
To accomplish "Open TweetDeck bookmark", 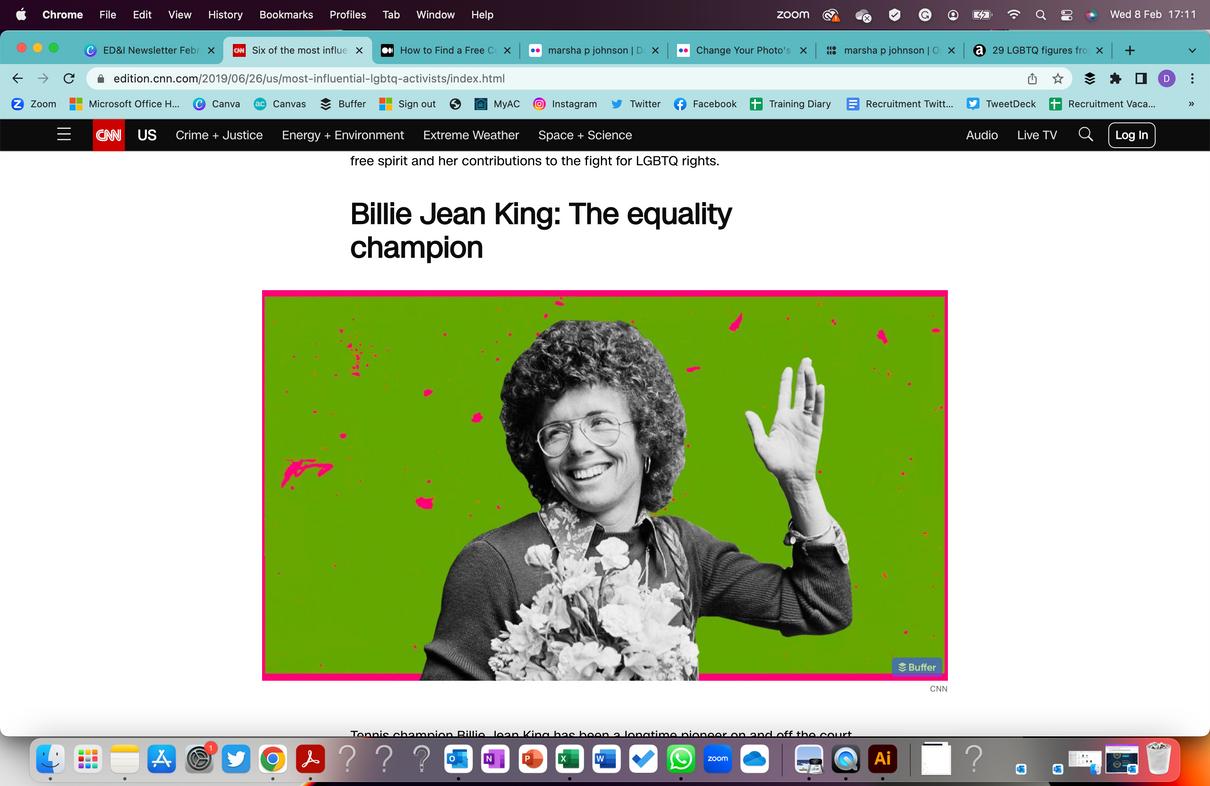I will [x=1001, y=104].
